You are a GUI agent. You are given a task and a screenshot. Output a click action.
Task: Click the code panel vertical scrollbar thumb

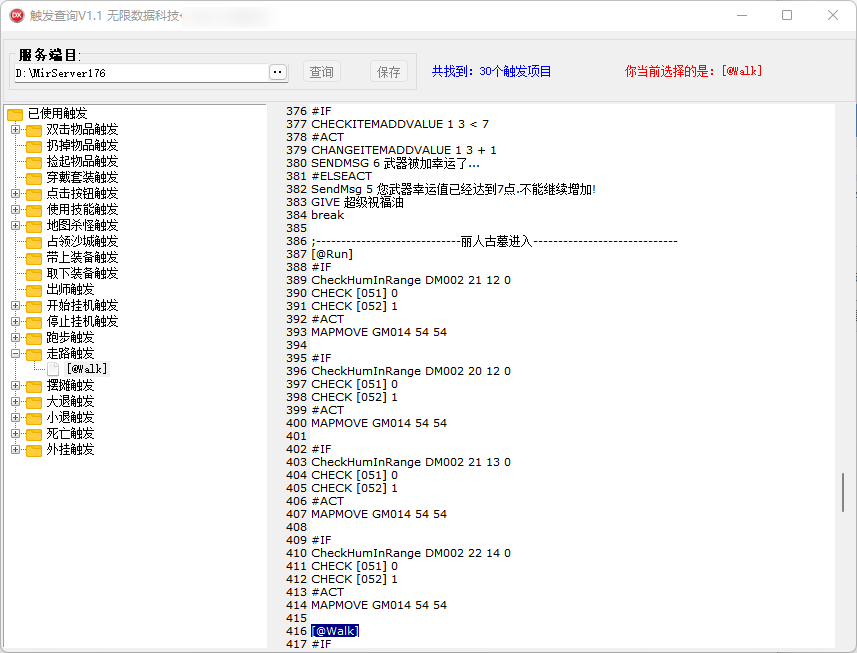(x=843, y=492)
